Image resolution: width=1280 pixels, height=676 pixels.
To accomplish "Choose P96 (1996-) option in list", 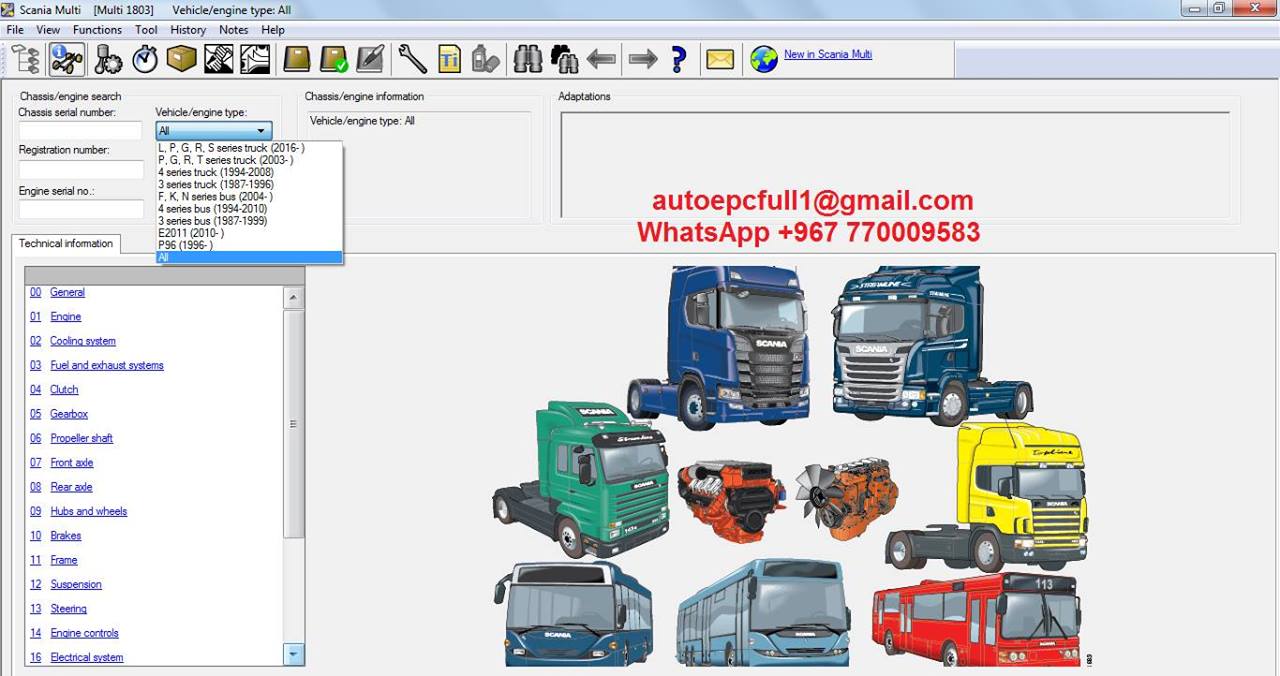I will (249, 245).
